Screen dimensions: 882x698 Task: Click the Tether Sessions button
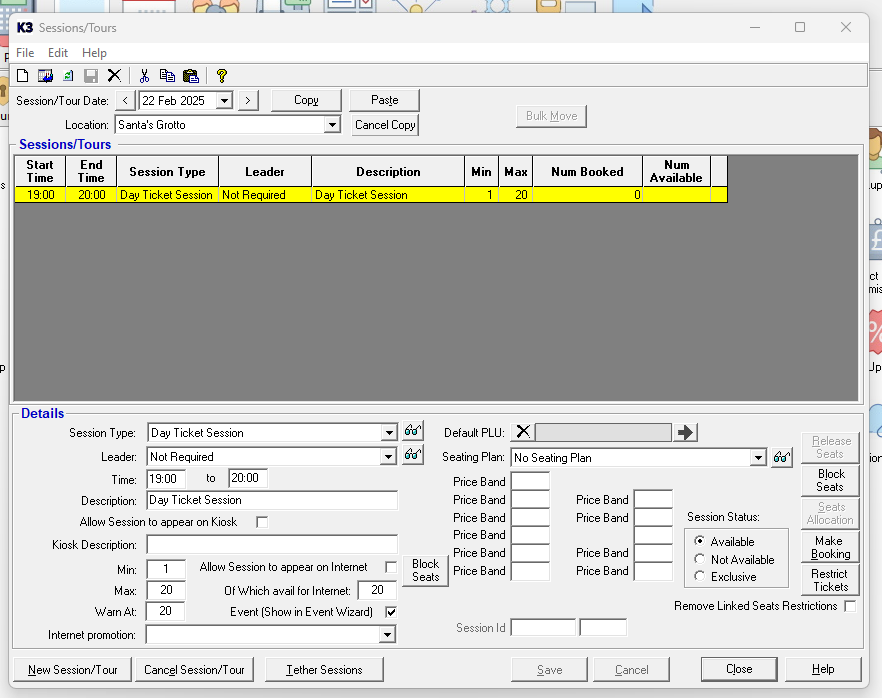(324, 670)
